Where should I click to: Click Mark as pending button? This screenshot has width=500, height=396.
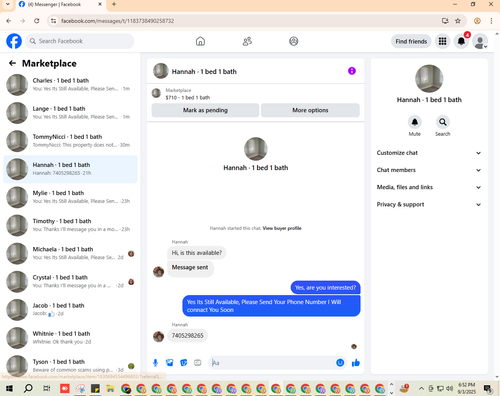pyautogui.click(x=205, y=110)
